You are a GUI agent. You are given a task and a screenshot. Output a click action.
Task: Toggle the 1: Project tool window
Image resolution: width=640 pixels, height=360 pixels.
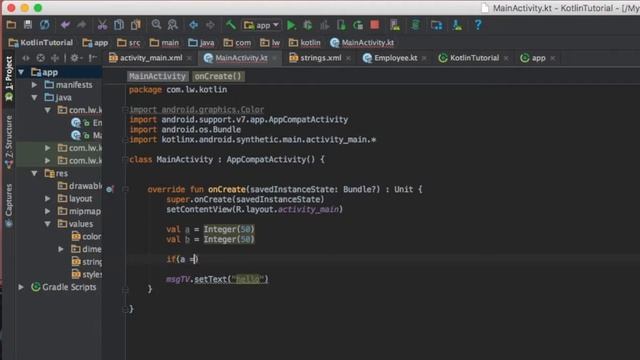coord(9,78)
